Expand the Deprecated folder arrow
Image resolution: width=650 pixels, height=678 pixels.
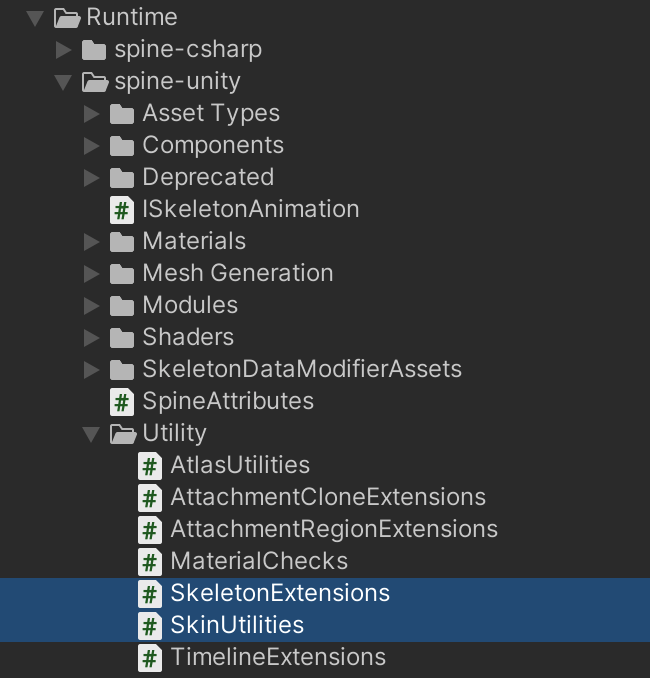pyautogui.click(x=92, y=178)
